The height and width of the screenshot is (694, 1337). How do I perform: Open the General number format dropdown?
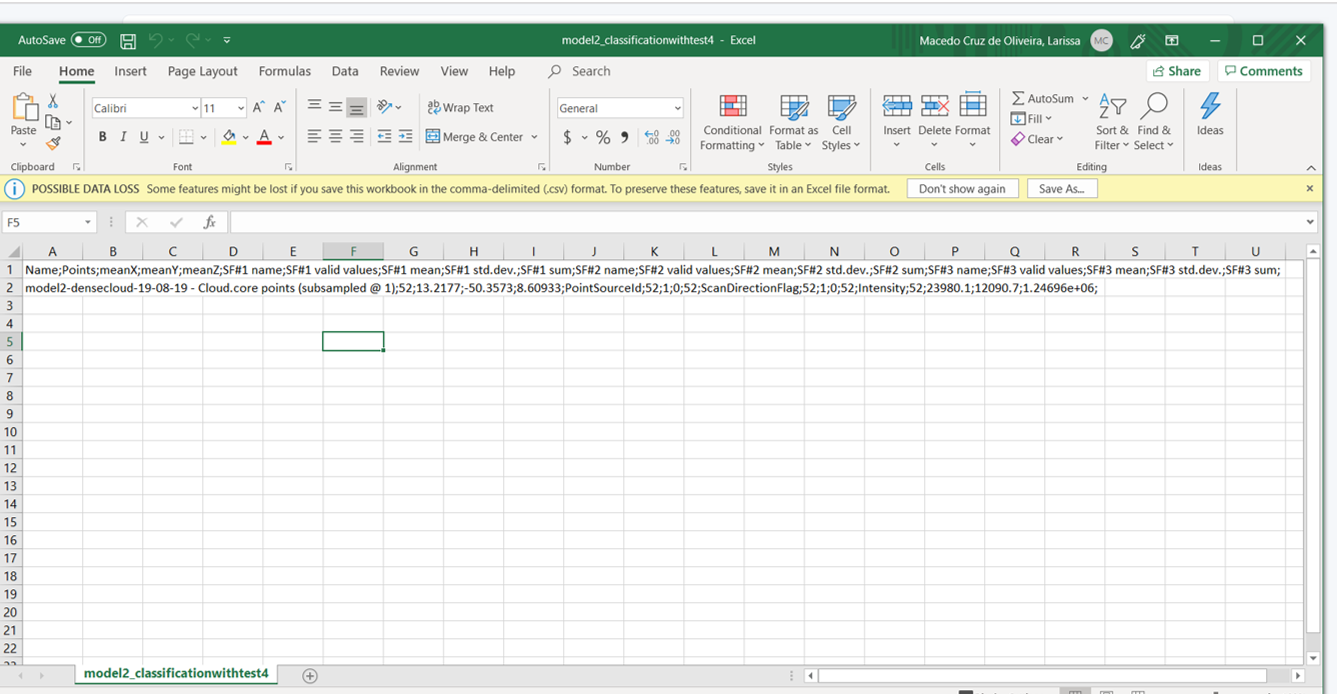point(677,108)
